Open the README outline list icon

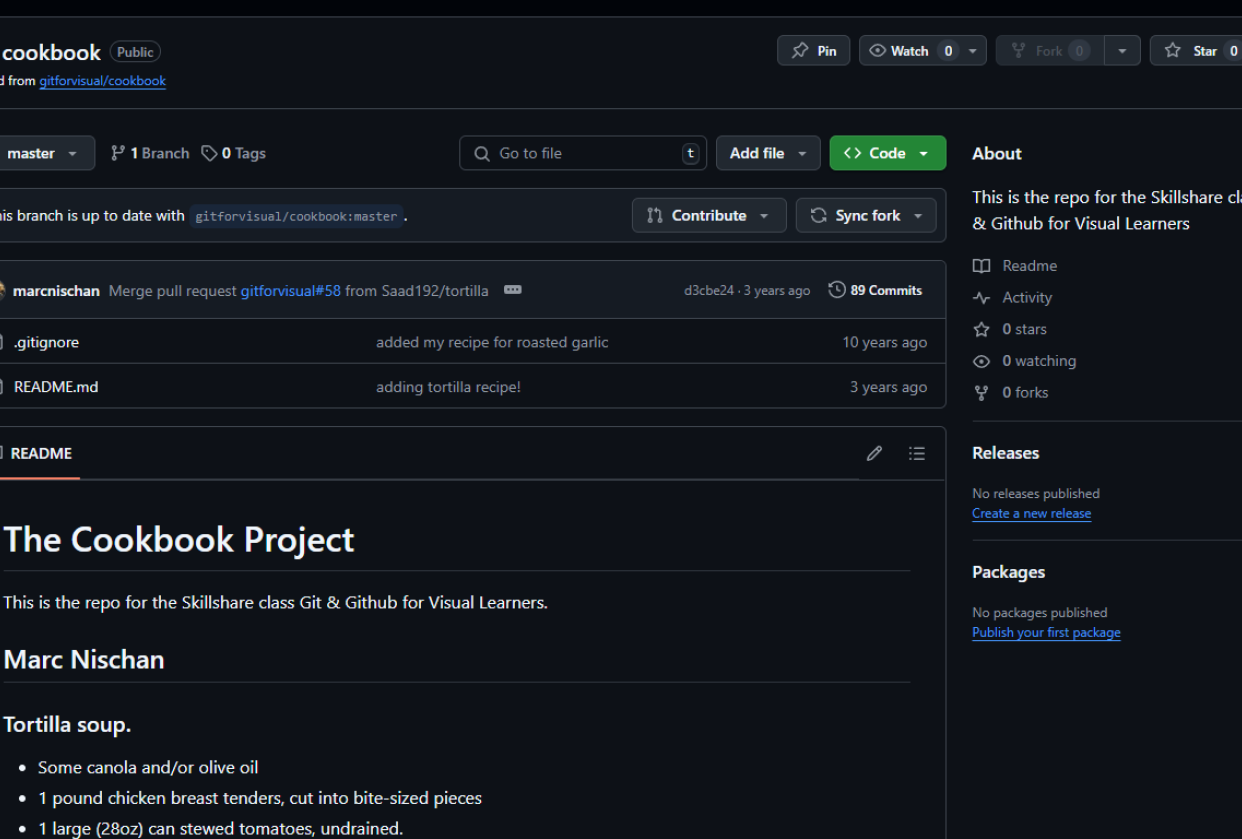click(x=917, y=454)
